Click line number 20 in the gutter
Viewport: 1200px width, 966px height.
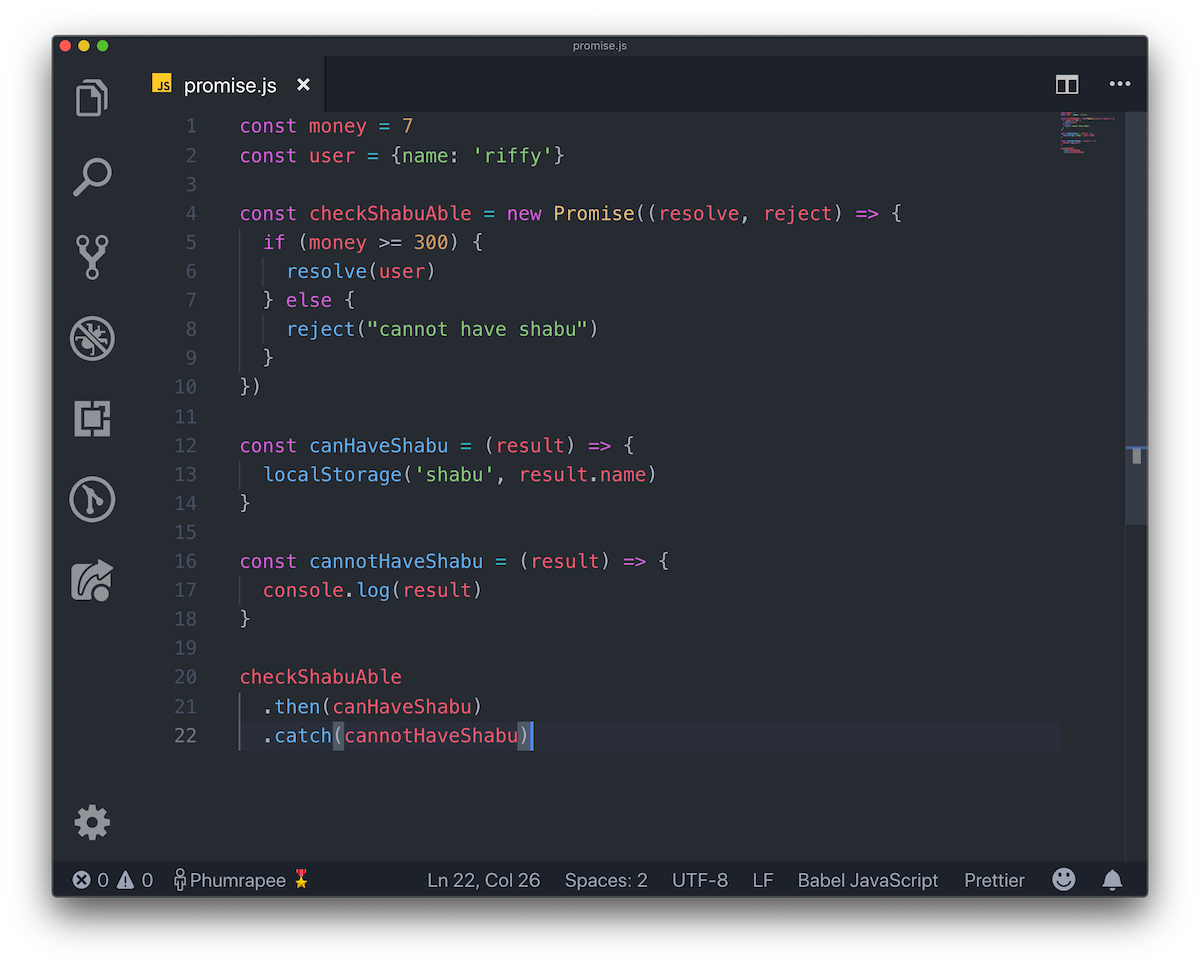coord(185,677)
